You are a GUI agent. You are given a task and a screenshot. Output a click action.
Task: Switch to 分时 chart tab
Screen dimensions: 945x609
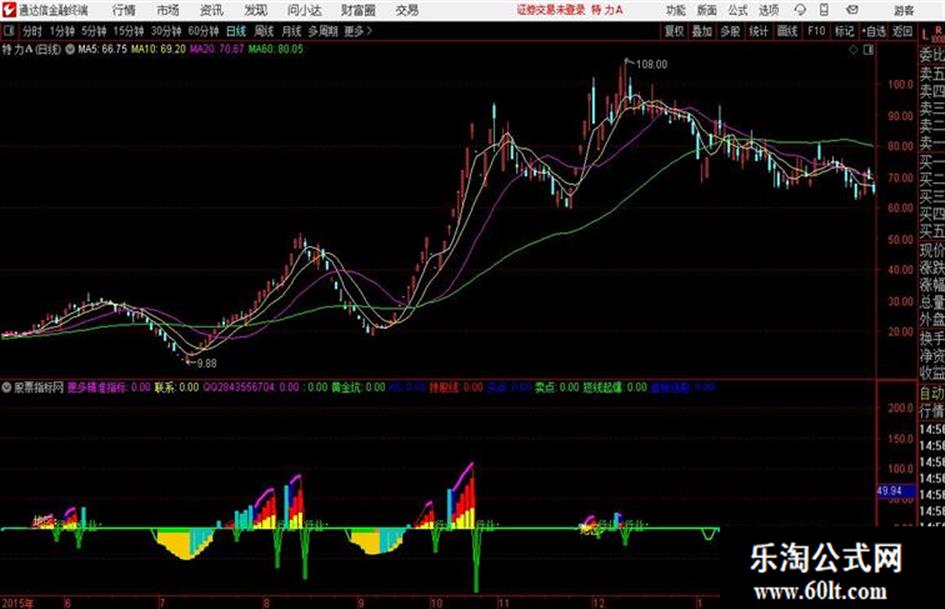coord(32,31)
